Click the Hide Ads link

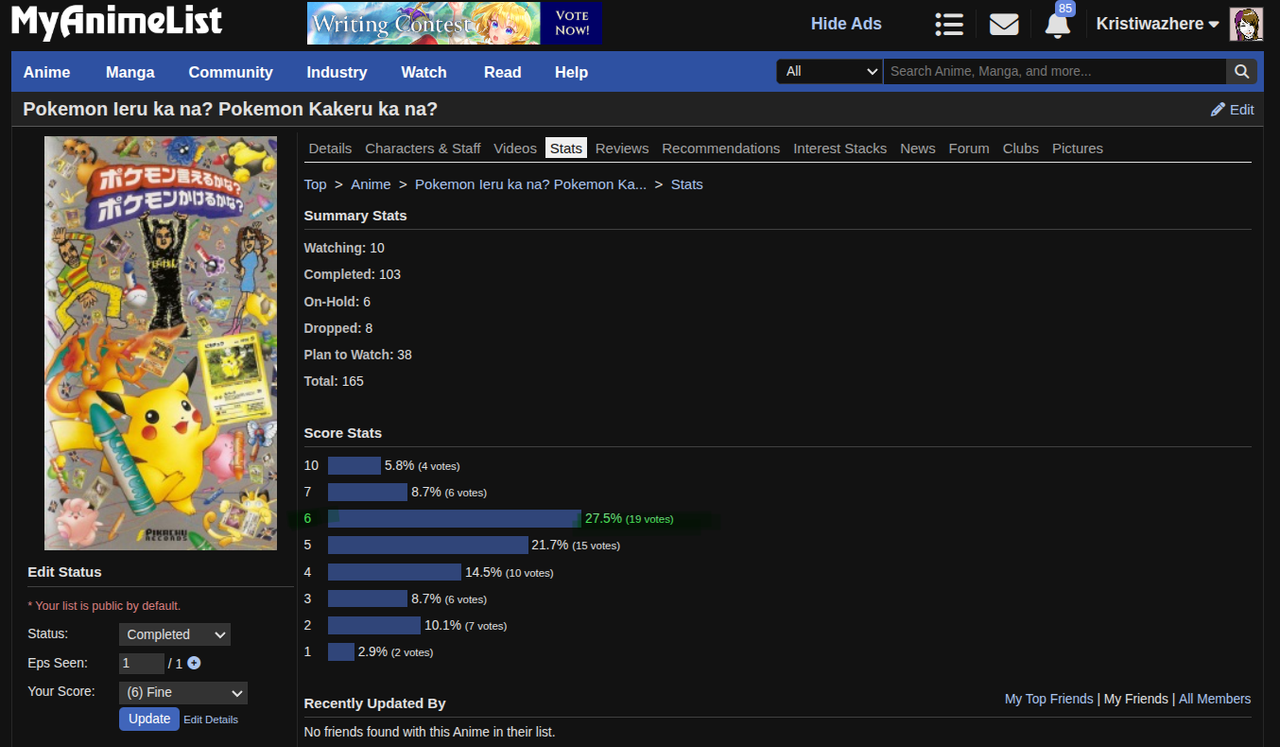(x=846, y=24)
